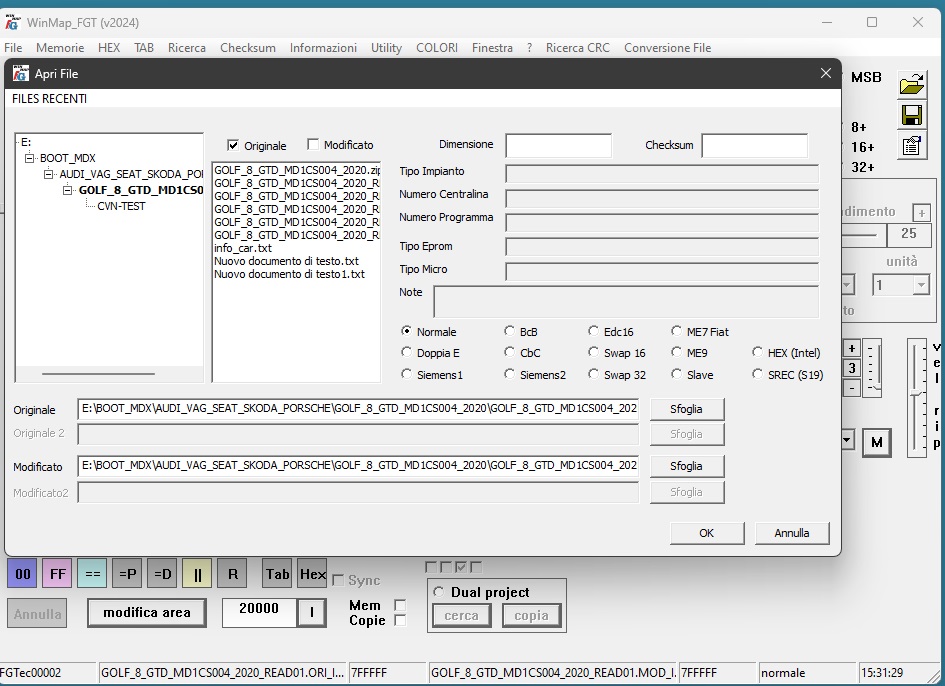Viewport: 945px width, 686px height.
Task: Click the OK button
Action: point(706,533)
